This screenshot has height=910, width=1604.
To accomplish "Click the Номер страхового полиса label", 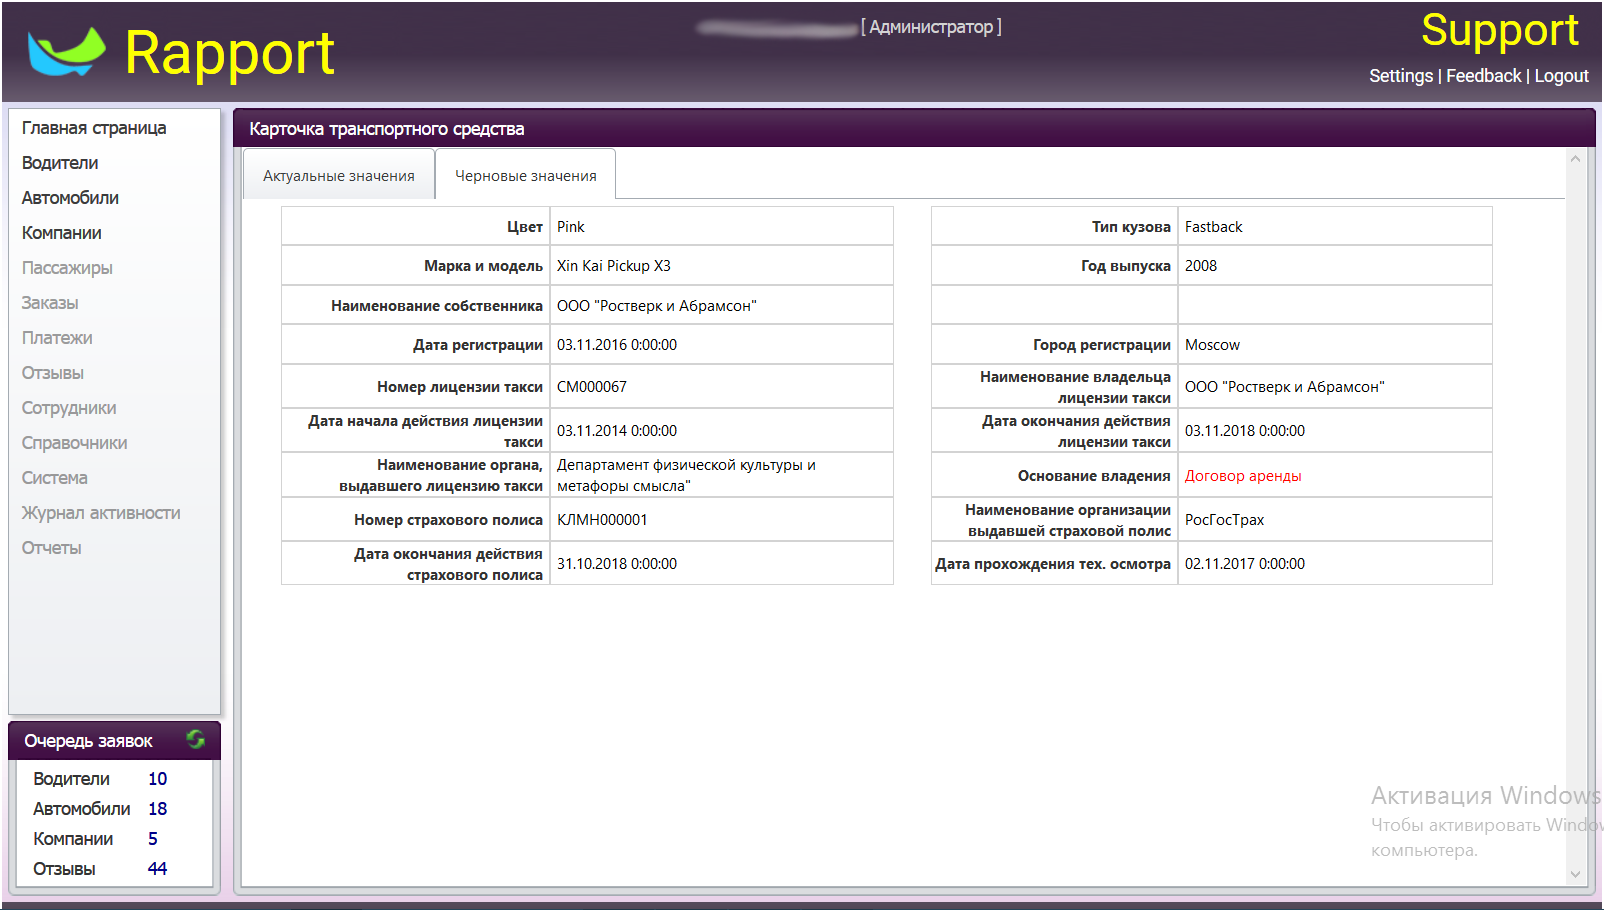I will pyautogui.click(x=448, y=520).
